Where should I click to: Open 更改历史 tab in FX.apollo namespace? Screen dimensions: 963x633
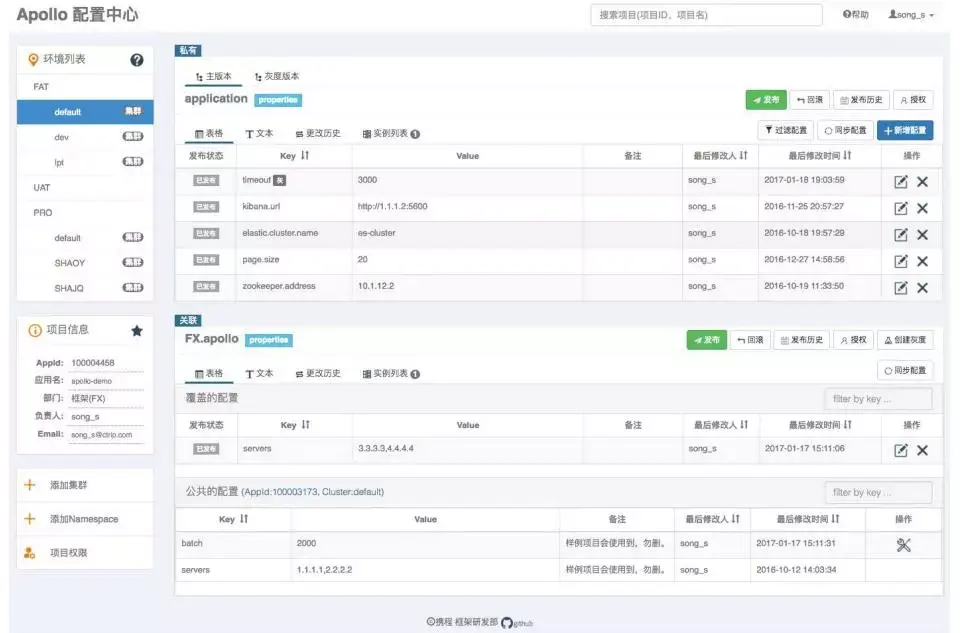pyautogui.click(x=318, y=373)
